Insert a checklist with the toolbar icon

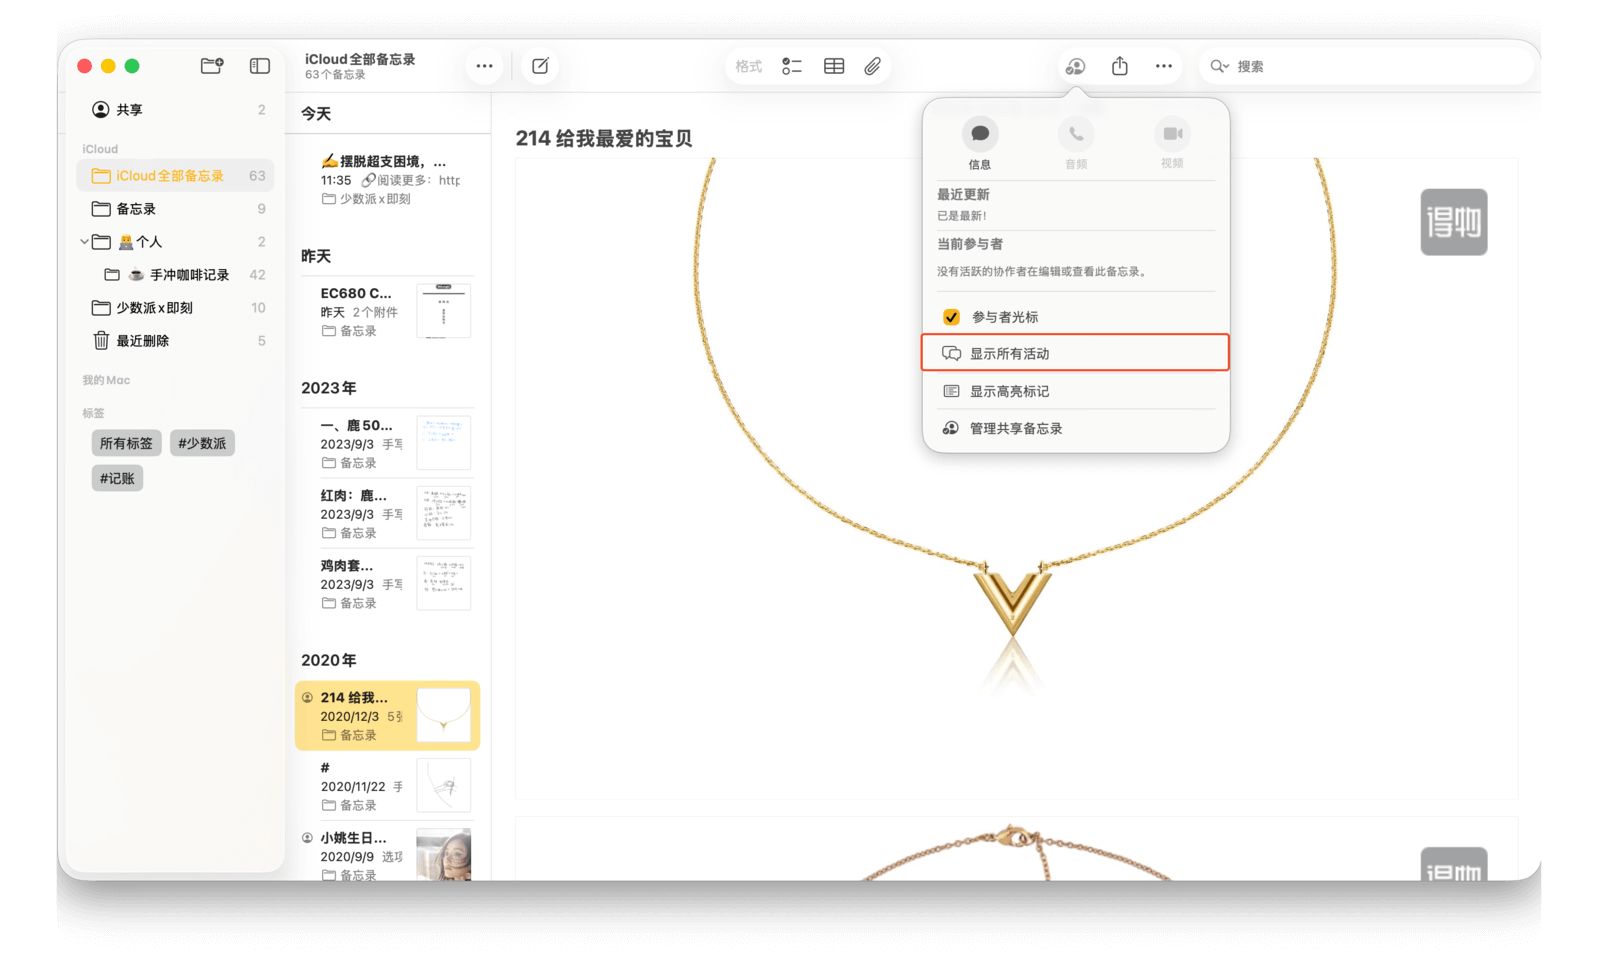coord(792,66)
